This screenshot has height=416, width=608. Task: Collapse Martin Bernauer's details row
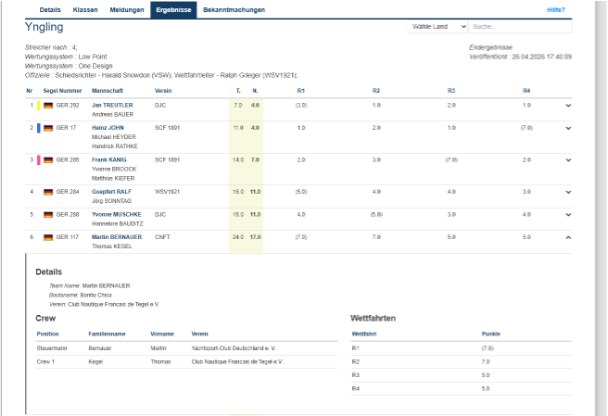pyautogui.click(x=568, y=237)
